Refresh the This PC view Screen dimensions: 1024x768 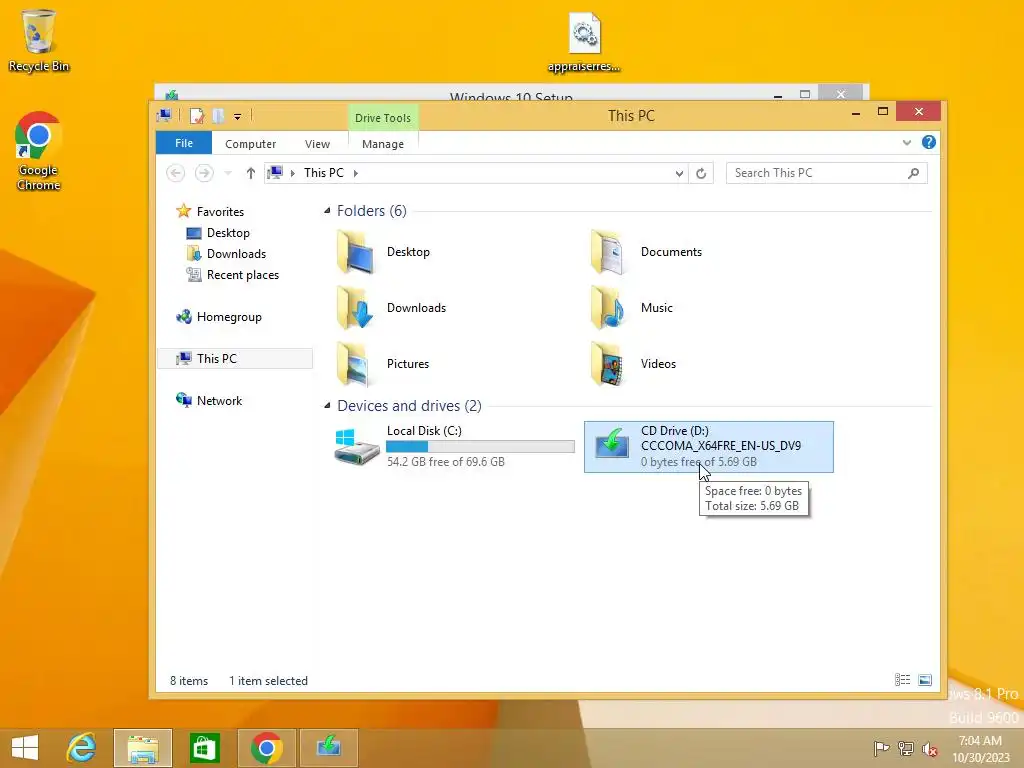701,173
